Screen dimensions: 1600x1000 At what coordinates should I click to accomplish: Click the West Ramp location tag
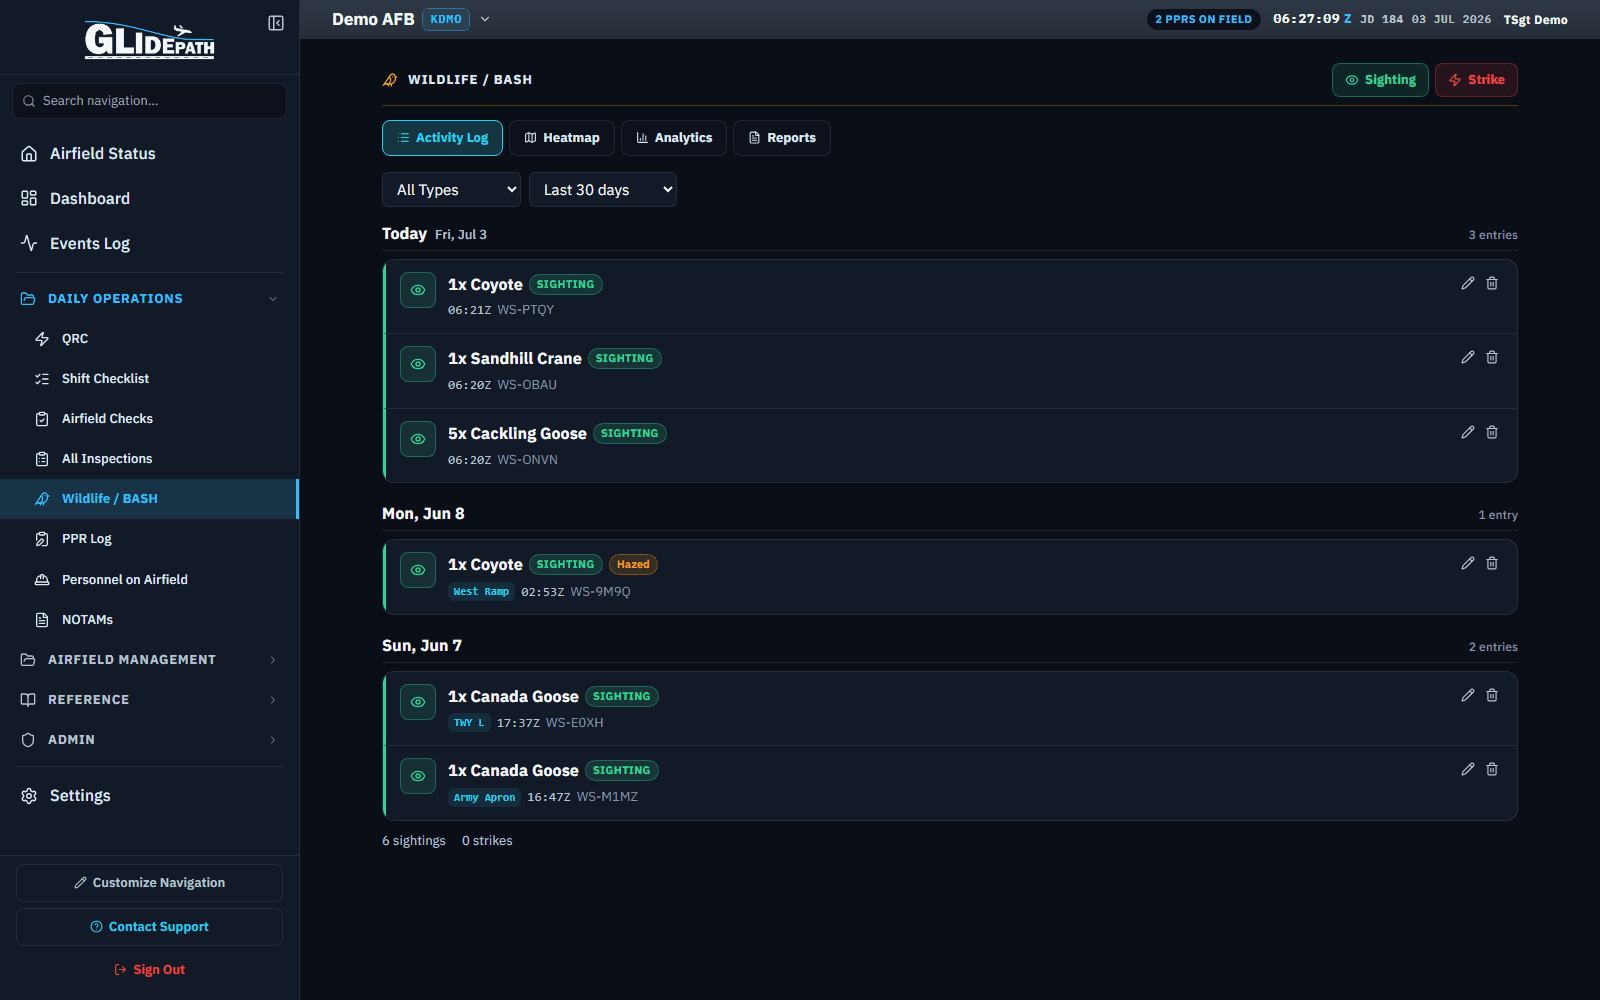pos(481,592)
